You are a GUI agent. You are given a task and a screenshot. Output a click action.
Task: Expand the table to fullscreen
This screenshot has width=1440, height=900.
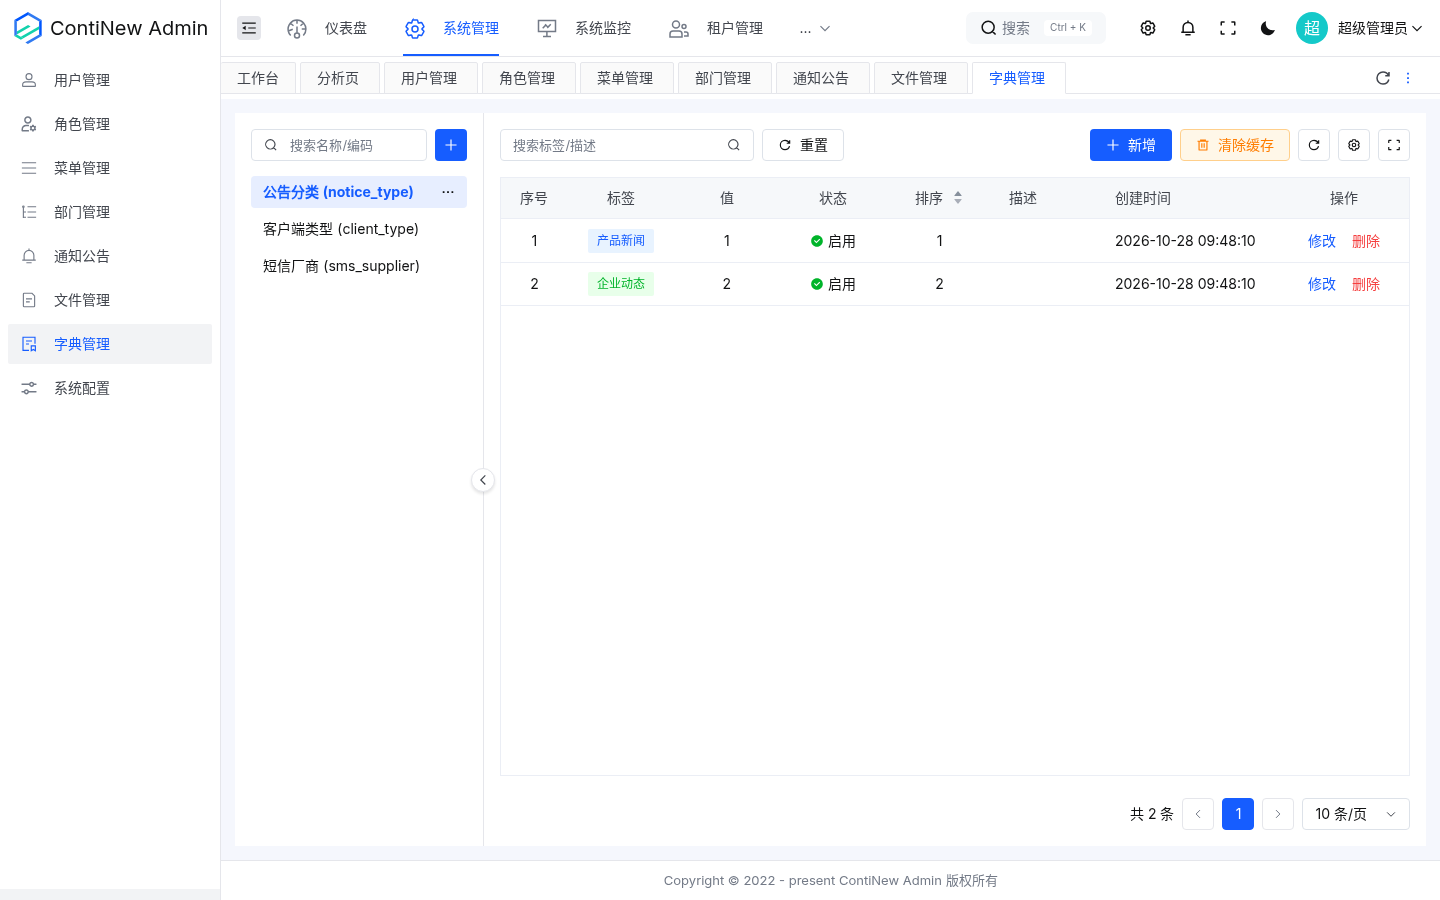(1394, 145)
